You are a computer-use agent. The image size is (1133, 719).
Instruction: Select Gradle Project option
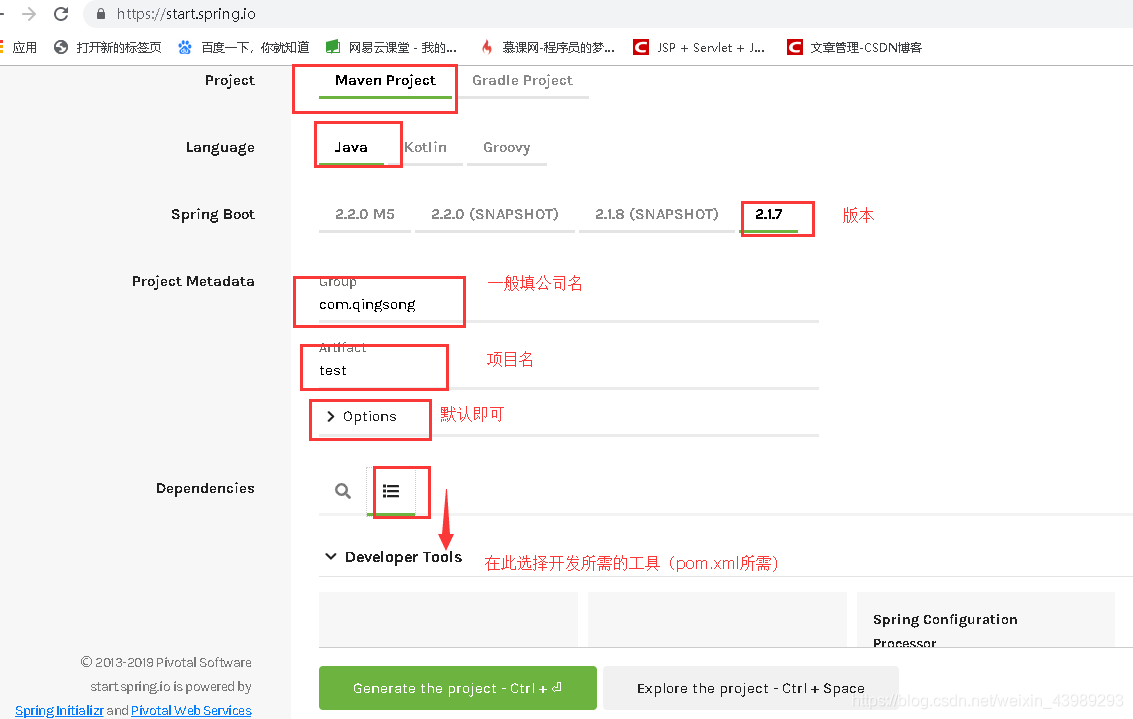(522, 81)
